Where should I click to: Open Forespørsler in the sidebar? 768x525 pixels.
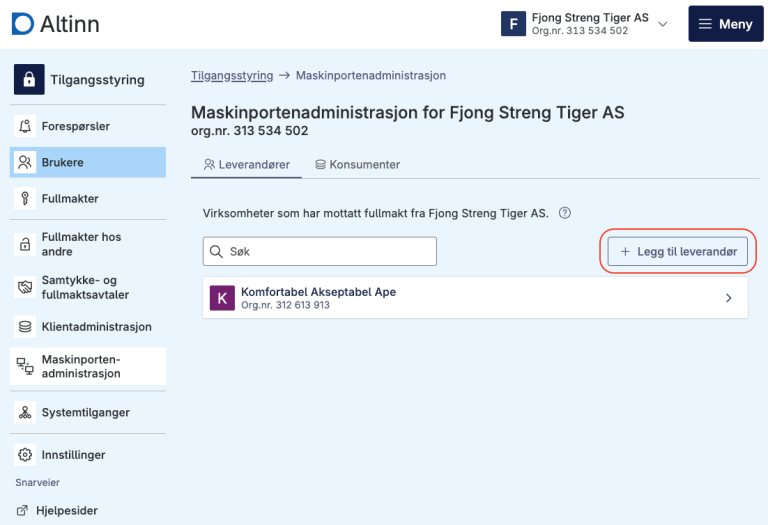[x=88, y=126]
